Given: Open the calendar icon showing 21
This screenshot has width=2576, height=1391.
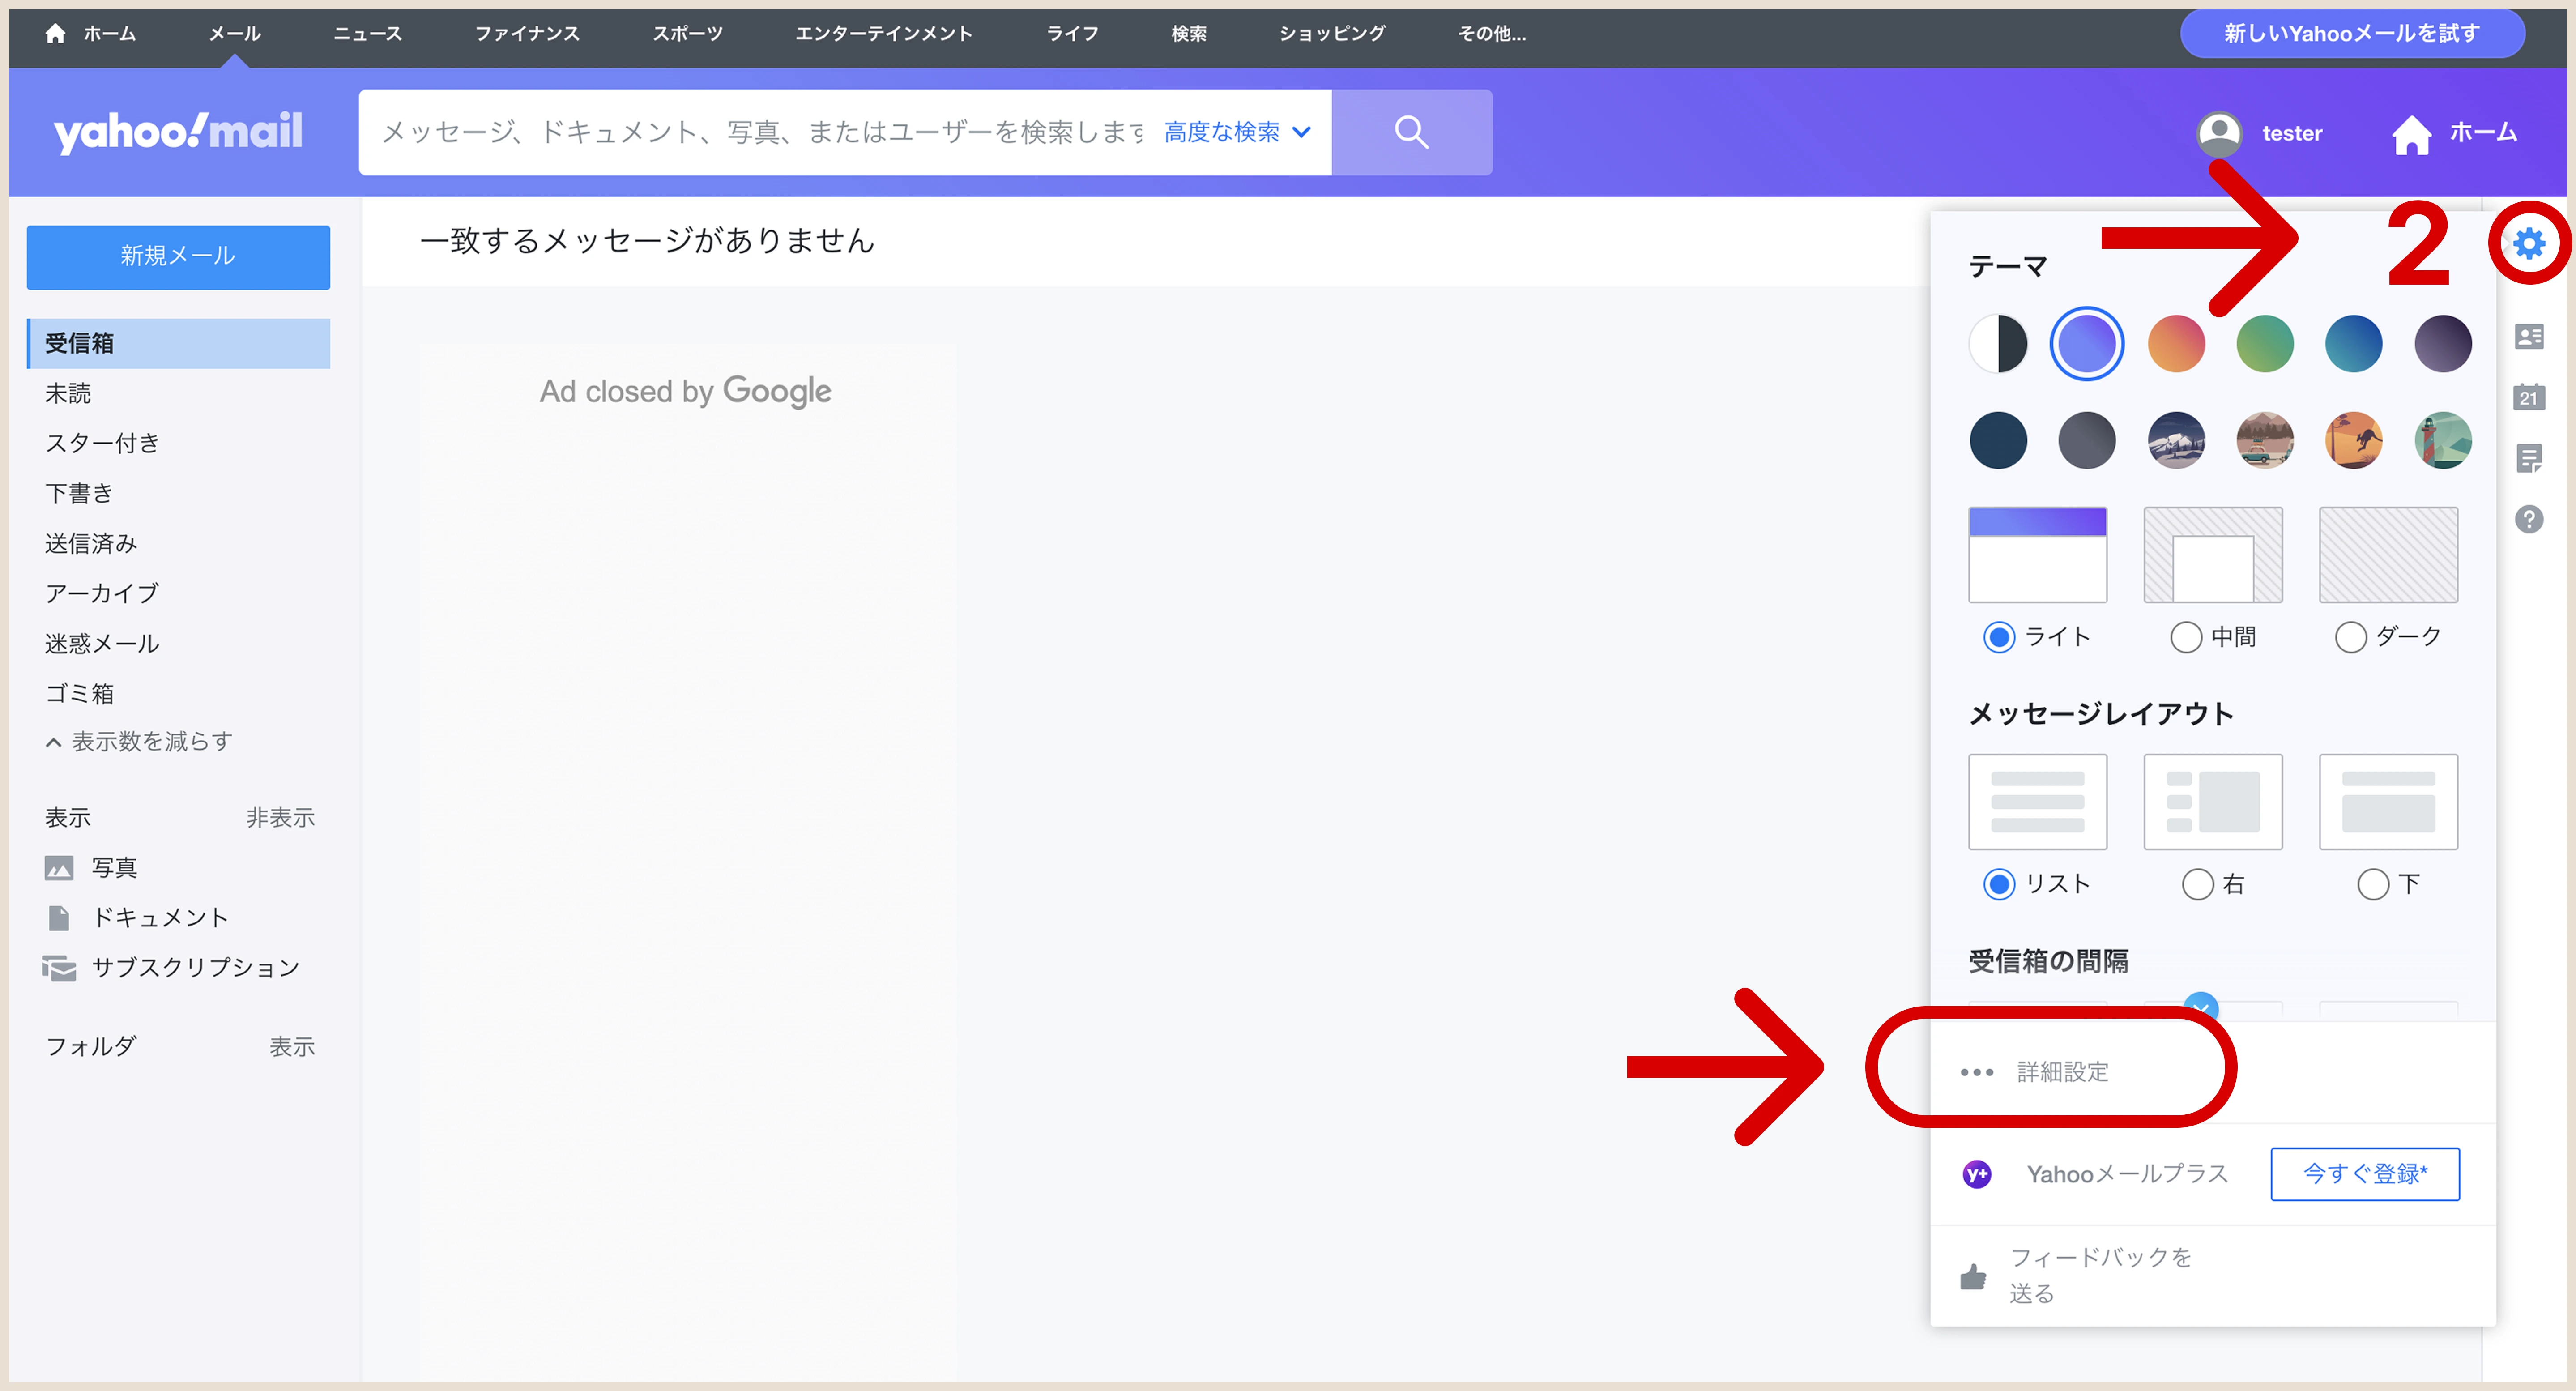Looking at the screenshot, I should click(2528, 397).
